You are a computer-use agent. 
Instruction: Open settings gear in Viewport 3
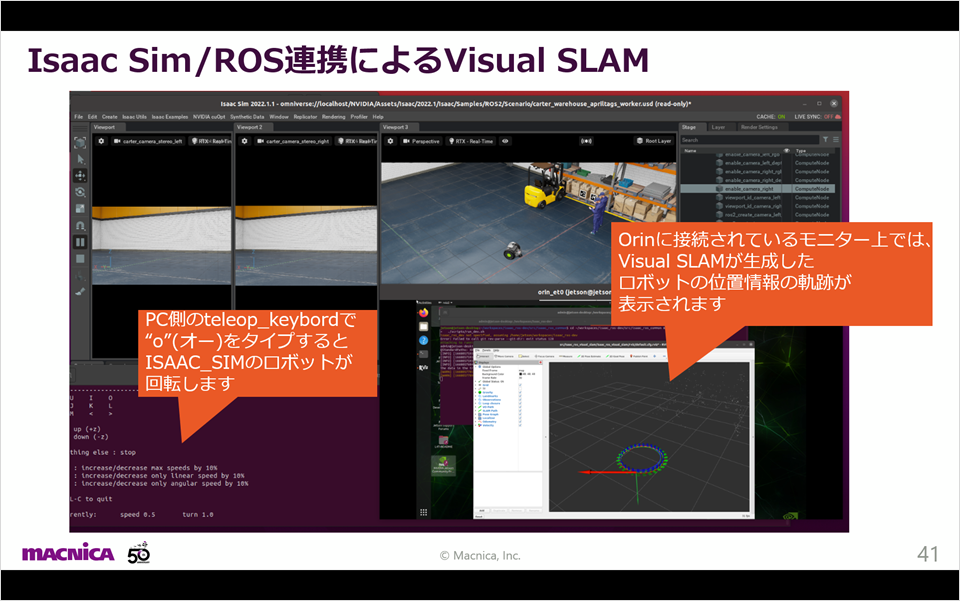pos(390,141)
